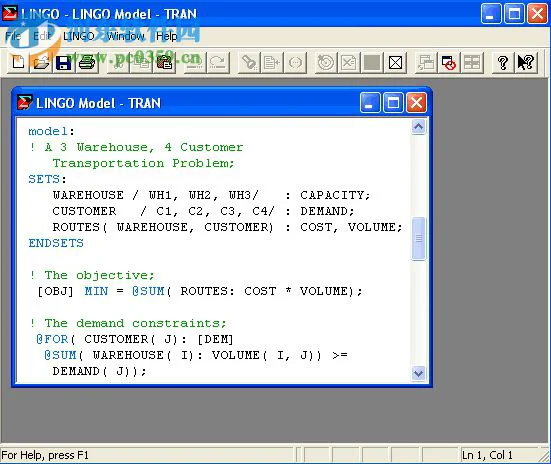
Task: Open the Options icon with red circle
Action: click(448, 63)
